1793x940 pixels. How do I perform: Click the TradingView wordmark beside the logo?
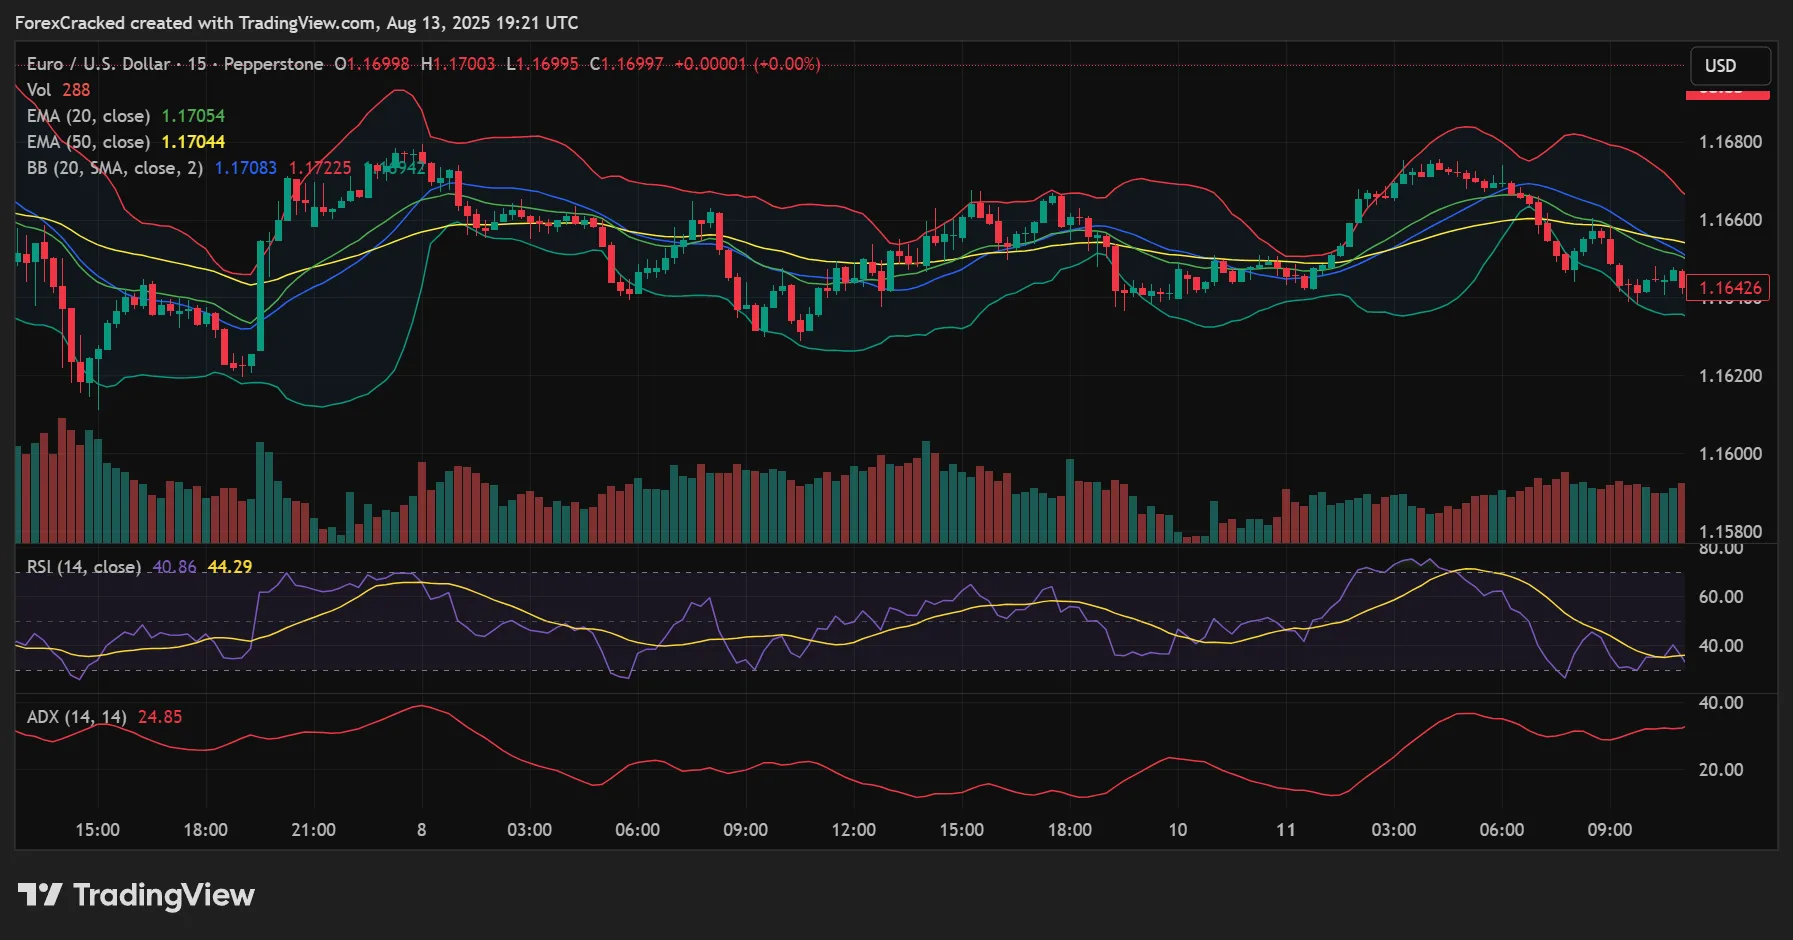pyautogui.click(x=163, y=895)
